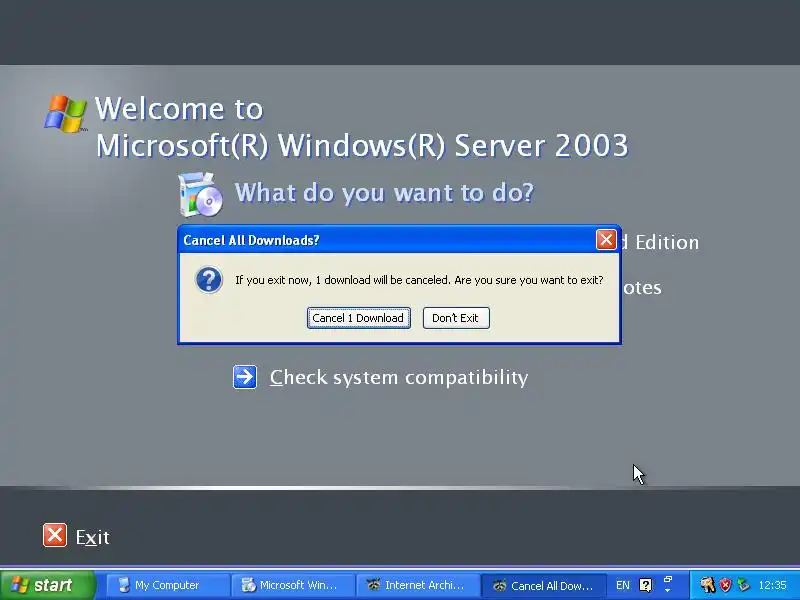Image resolution: width=800 pixels, height=600 pixels.
Task: Click the What do you want to do? heading
Action: (x=384, y=193)
